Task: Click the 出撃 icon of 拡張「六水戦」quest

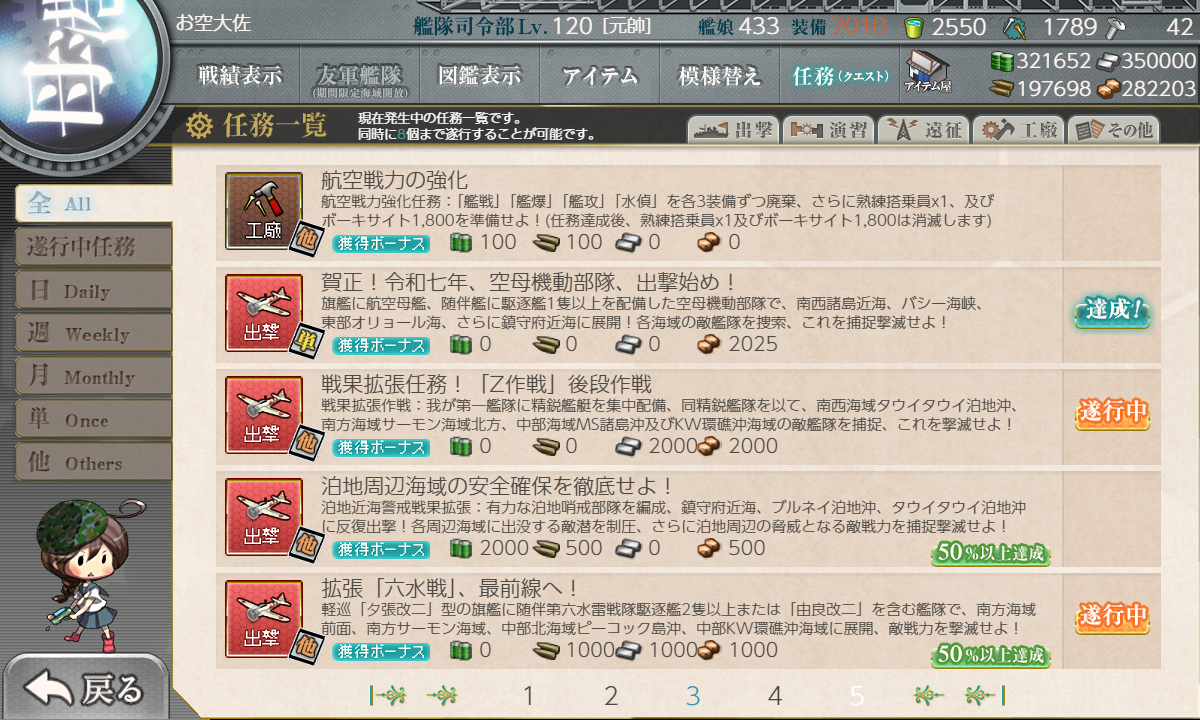Action: click(263, 619)
